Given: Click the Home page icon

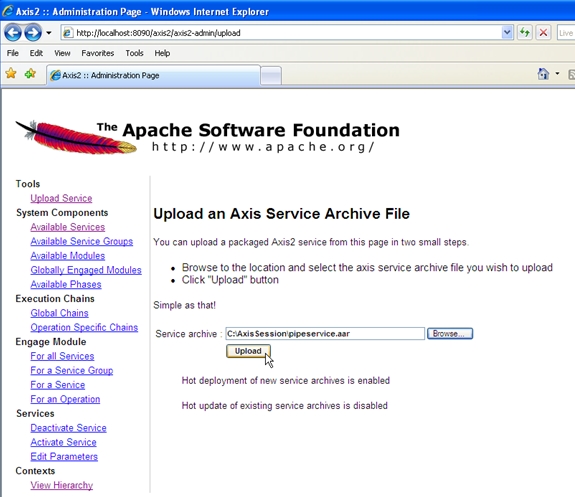Looking at the screenshot, I should tap(543, 74).
